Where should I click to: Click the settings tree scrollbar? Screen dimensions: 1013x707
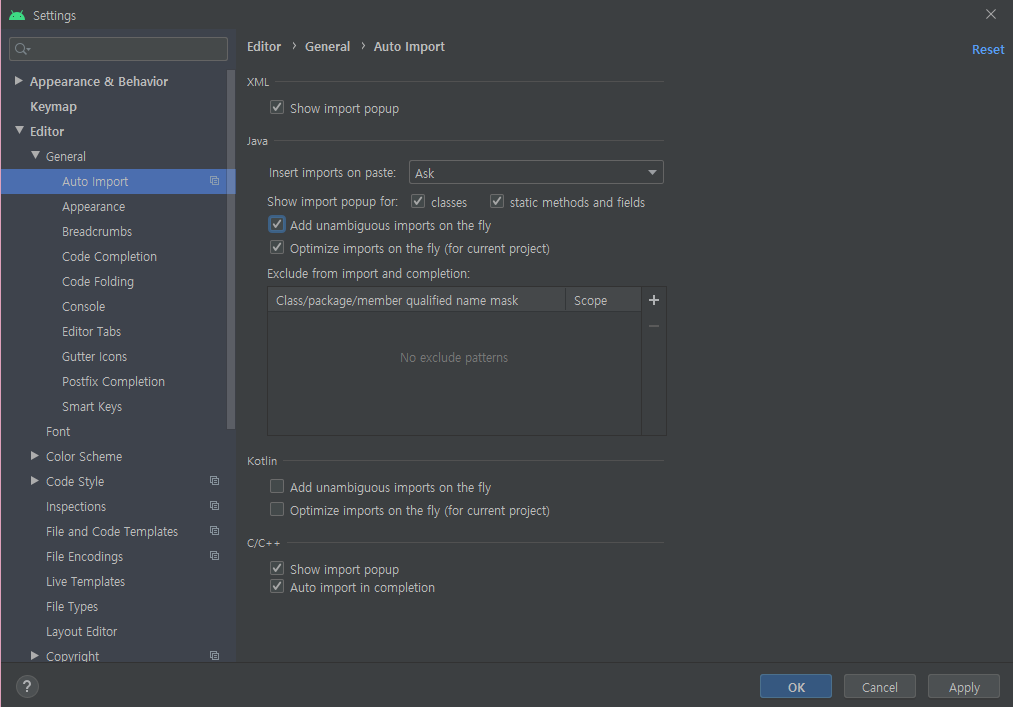click(x=231, y=249)
